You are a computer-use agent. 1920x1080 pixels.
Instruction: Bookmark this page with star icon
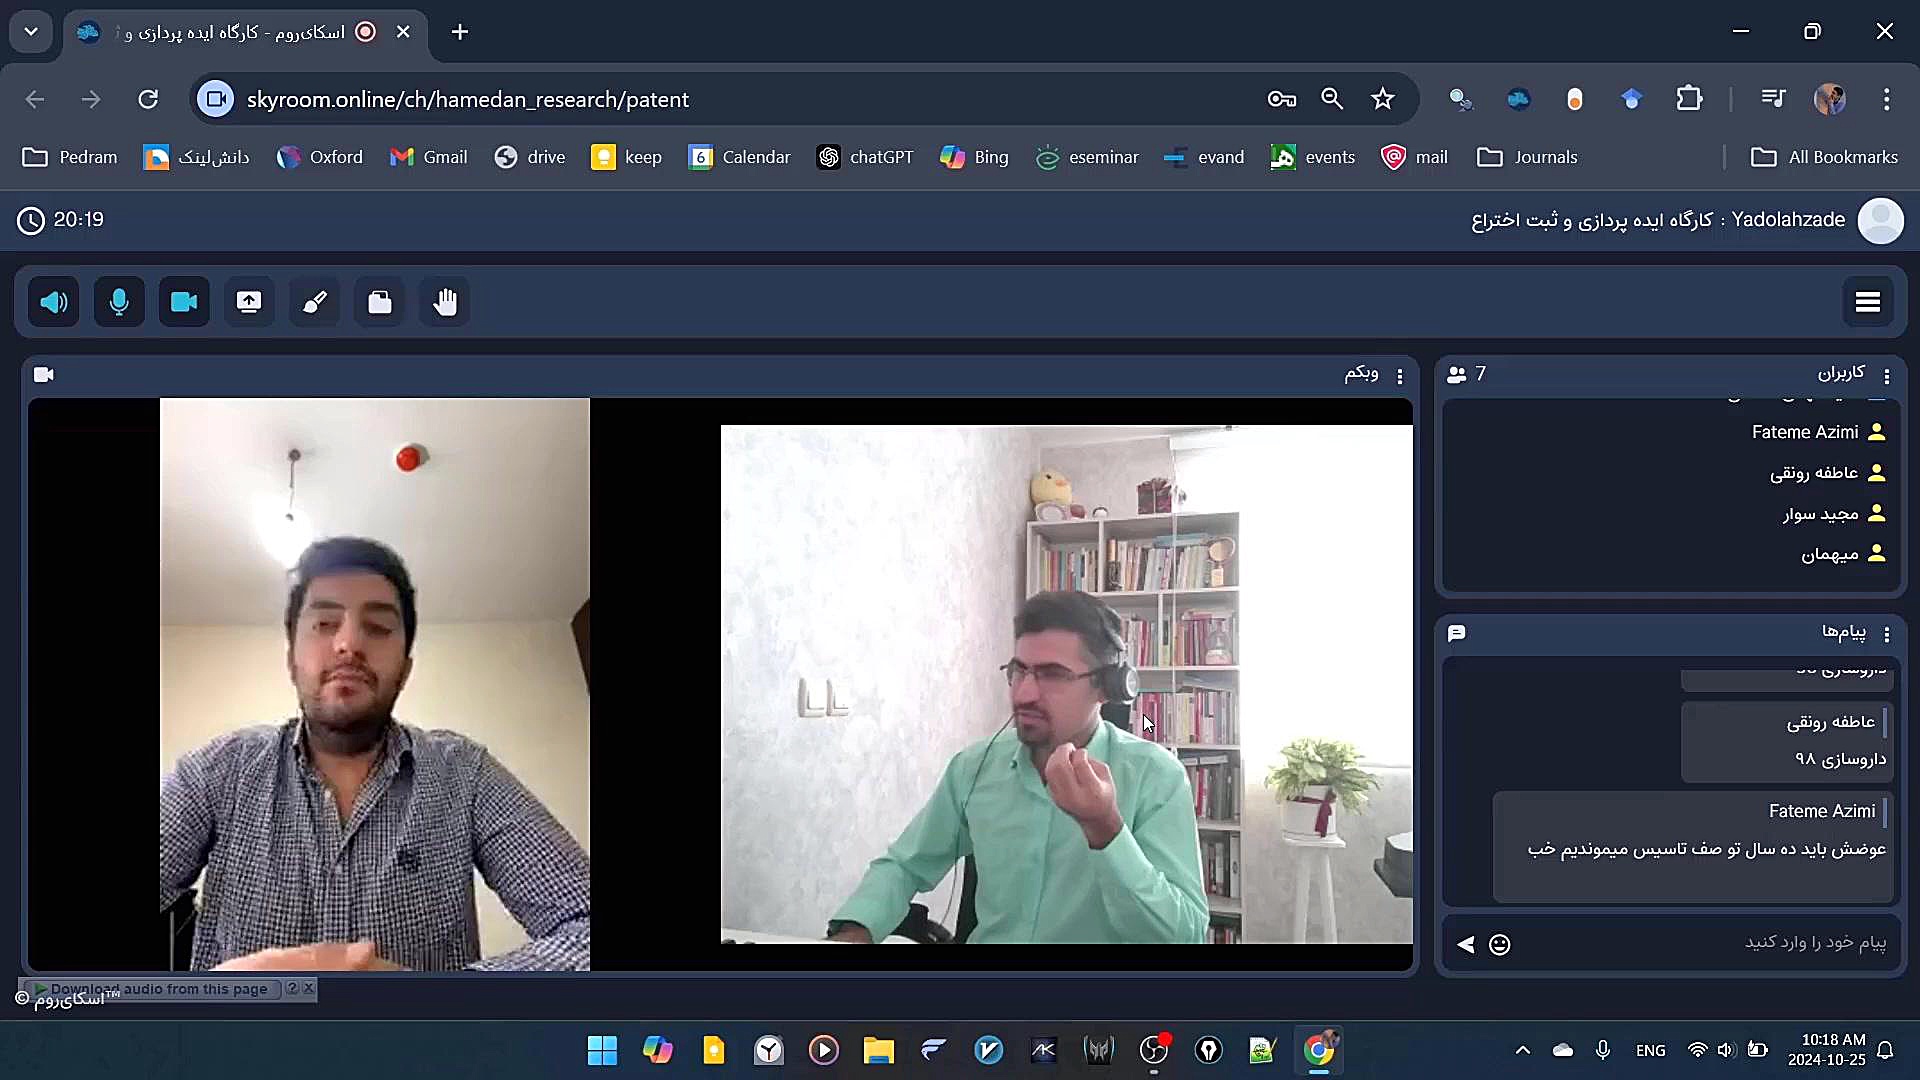[1382, 99]
